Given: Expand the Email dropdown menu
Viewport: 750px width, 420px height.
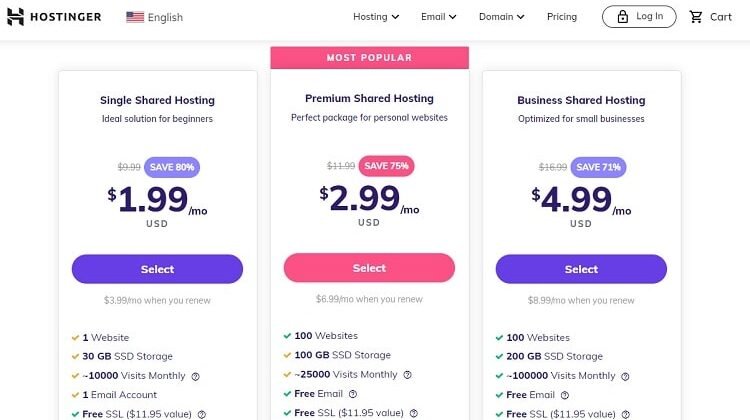Looking at the screenshot, I should (438, 17).
